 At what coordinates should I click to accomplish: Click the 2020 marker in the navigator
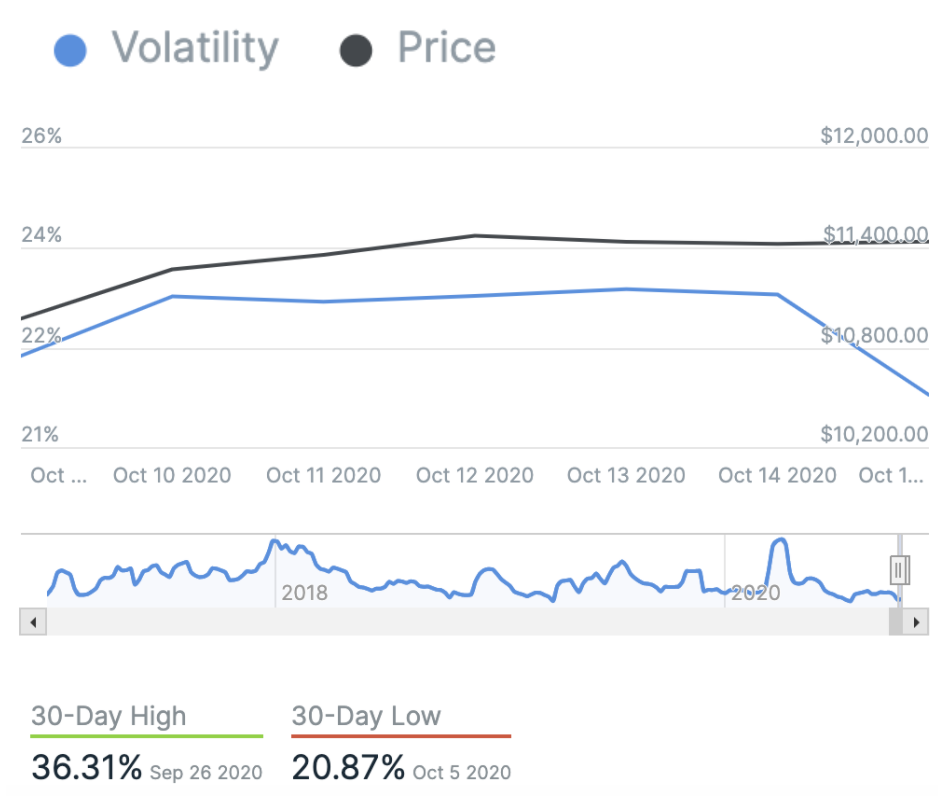pyautogui.click(x=755, y=593)
